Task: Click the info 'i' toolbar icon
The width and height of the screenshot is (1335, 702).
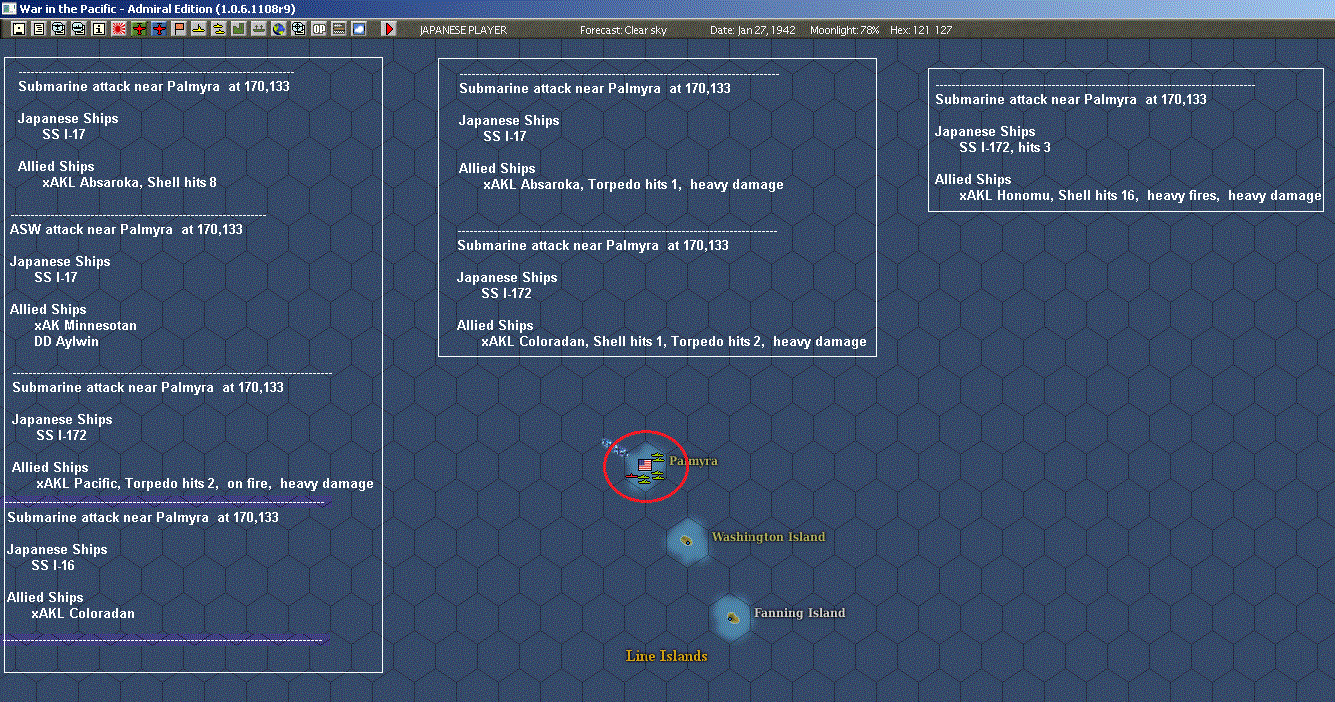Action: (98, 29)
